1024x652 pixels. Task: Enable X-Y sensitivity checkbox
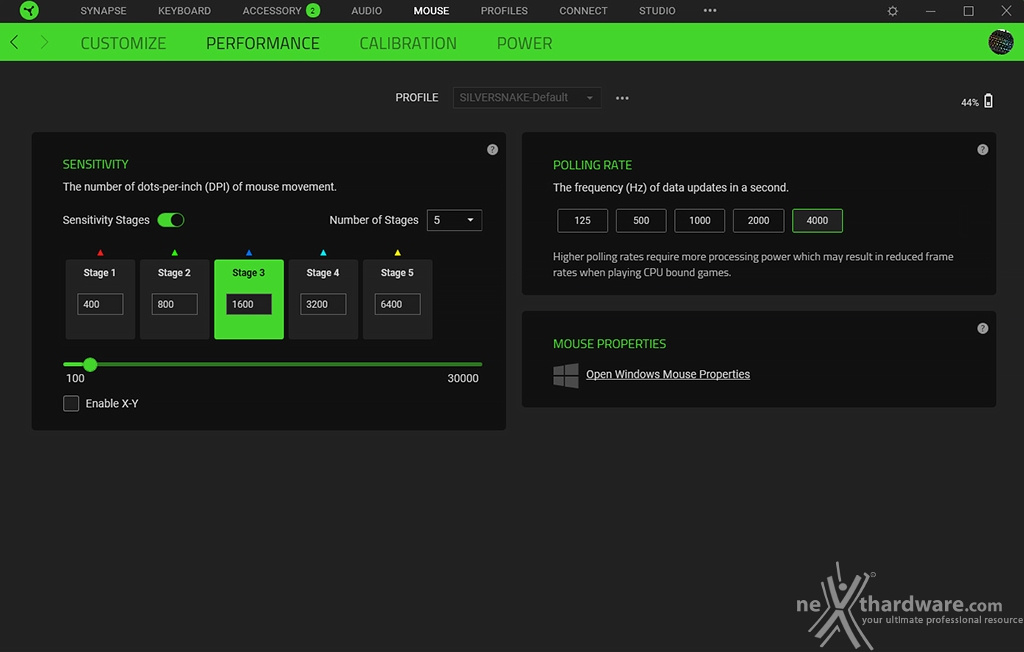coord(71,403)
